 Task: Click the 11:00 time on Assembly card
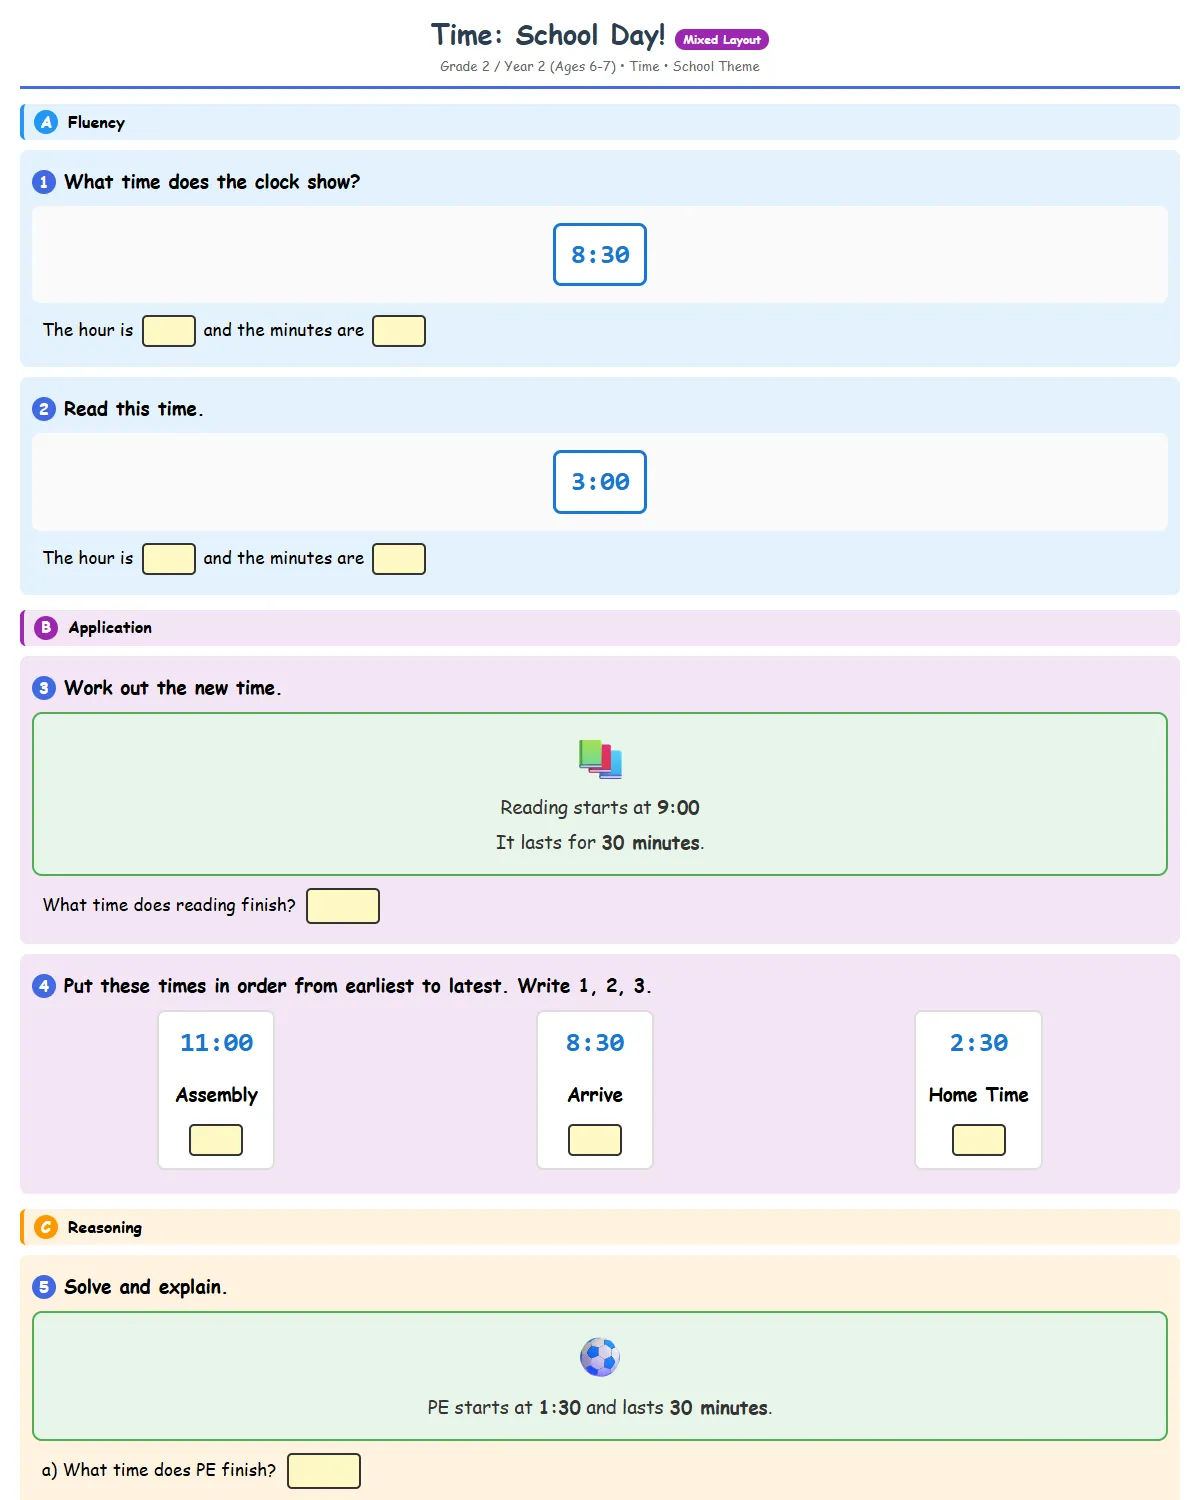pyautogui.click(x=216, y=1043)
